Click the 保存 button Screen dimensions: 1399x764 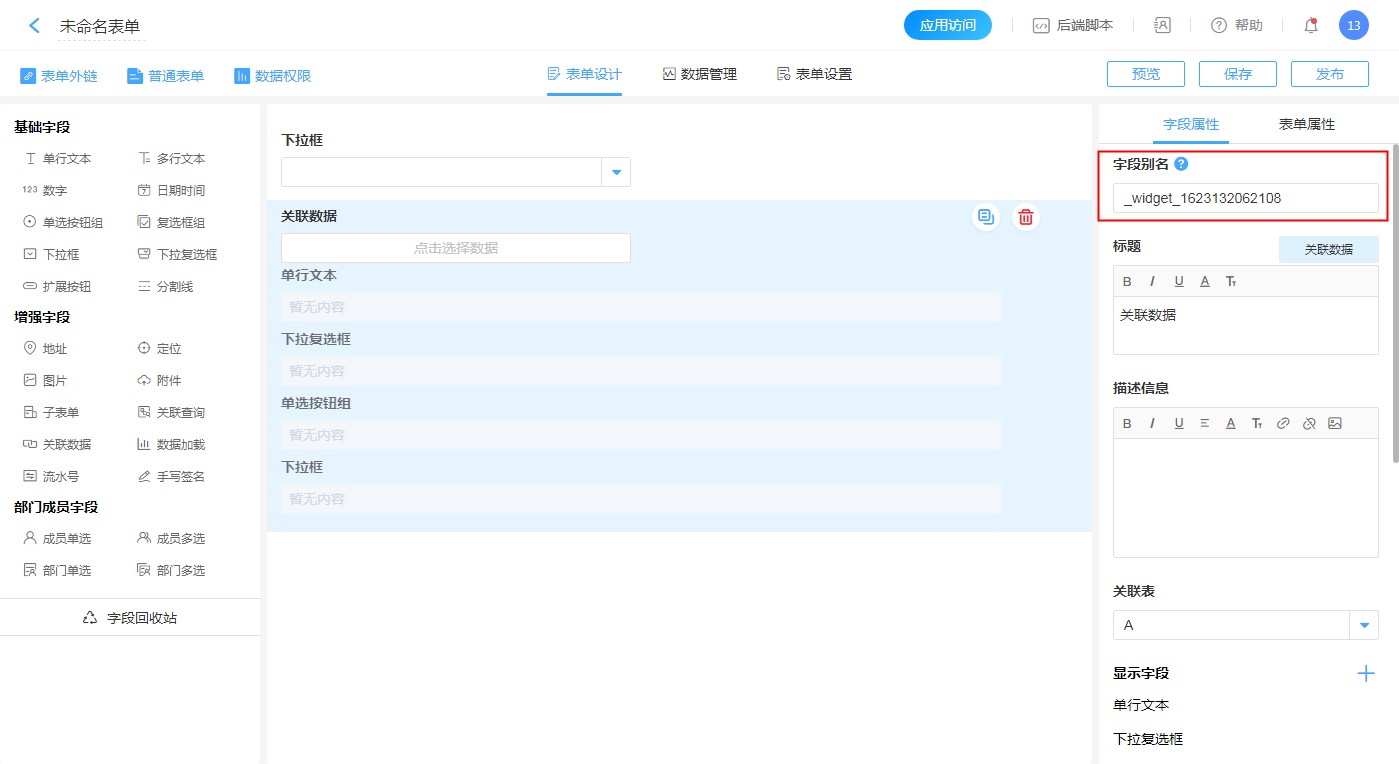click(x=1237, y=74)
